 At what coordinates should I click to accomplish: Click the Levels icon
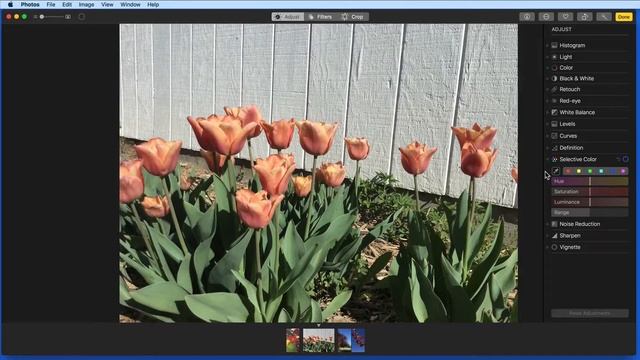(x=554, y=124)
